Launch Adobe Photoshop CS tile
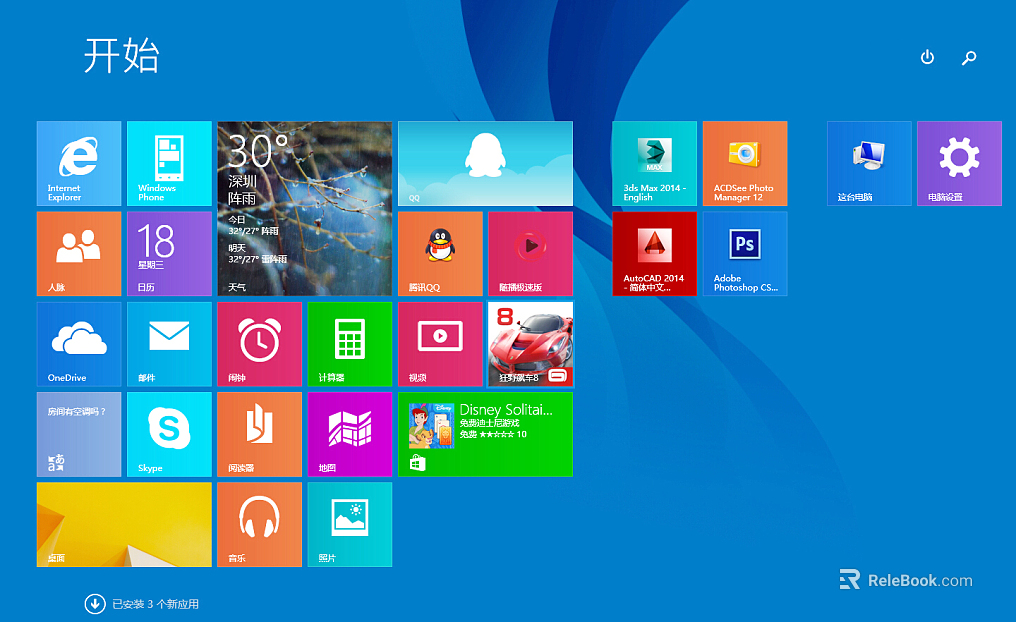1016x622 pixels. coord(745,254)
